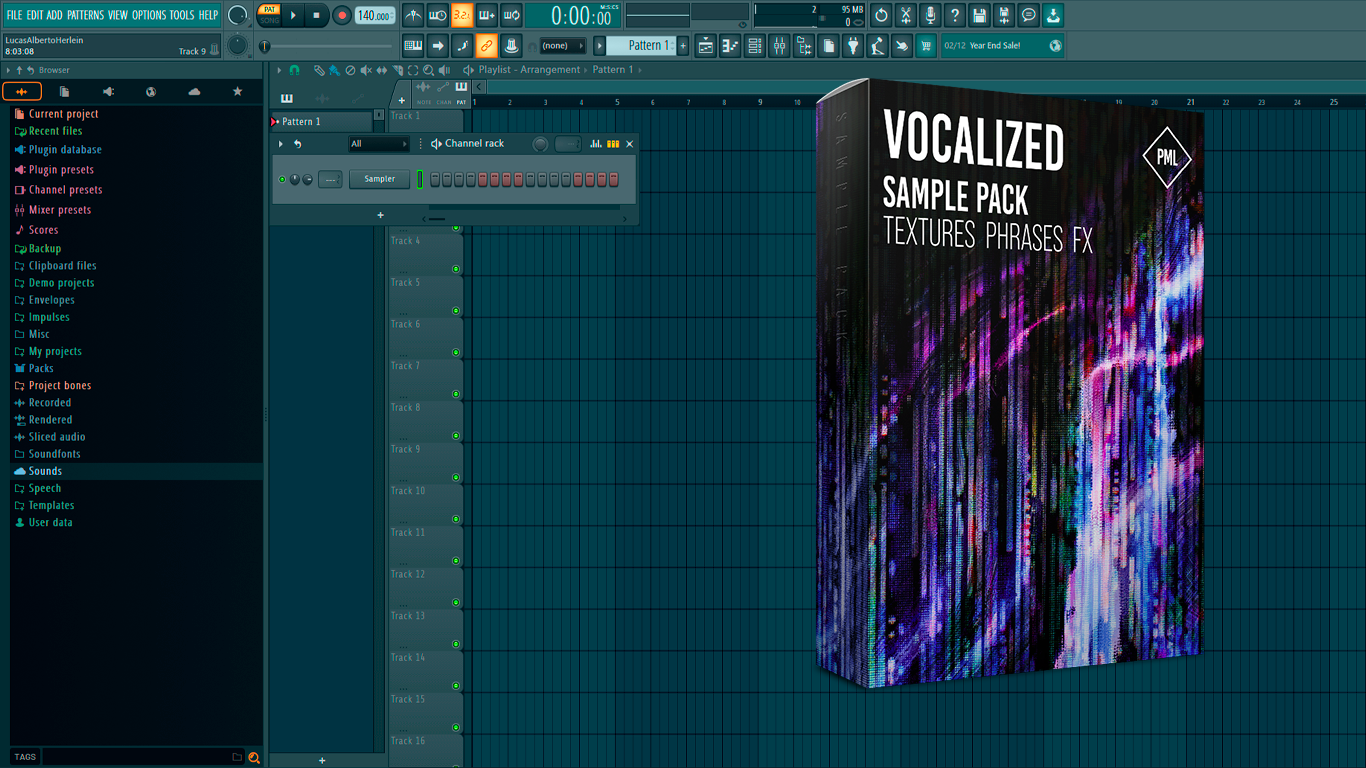Open the plugin picker plug icon

pos(853,45)
